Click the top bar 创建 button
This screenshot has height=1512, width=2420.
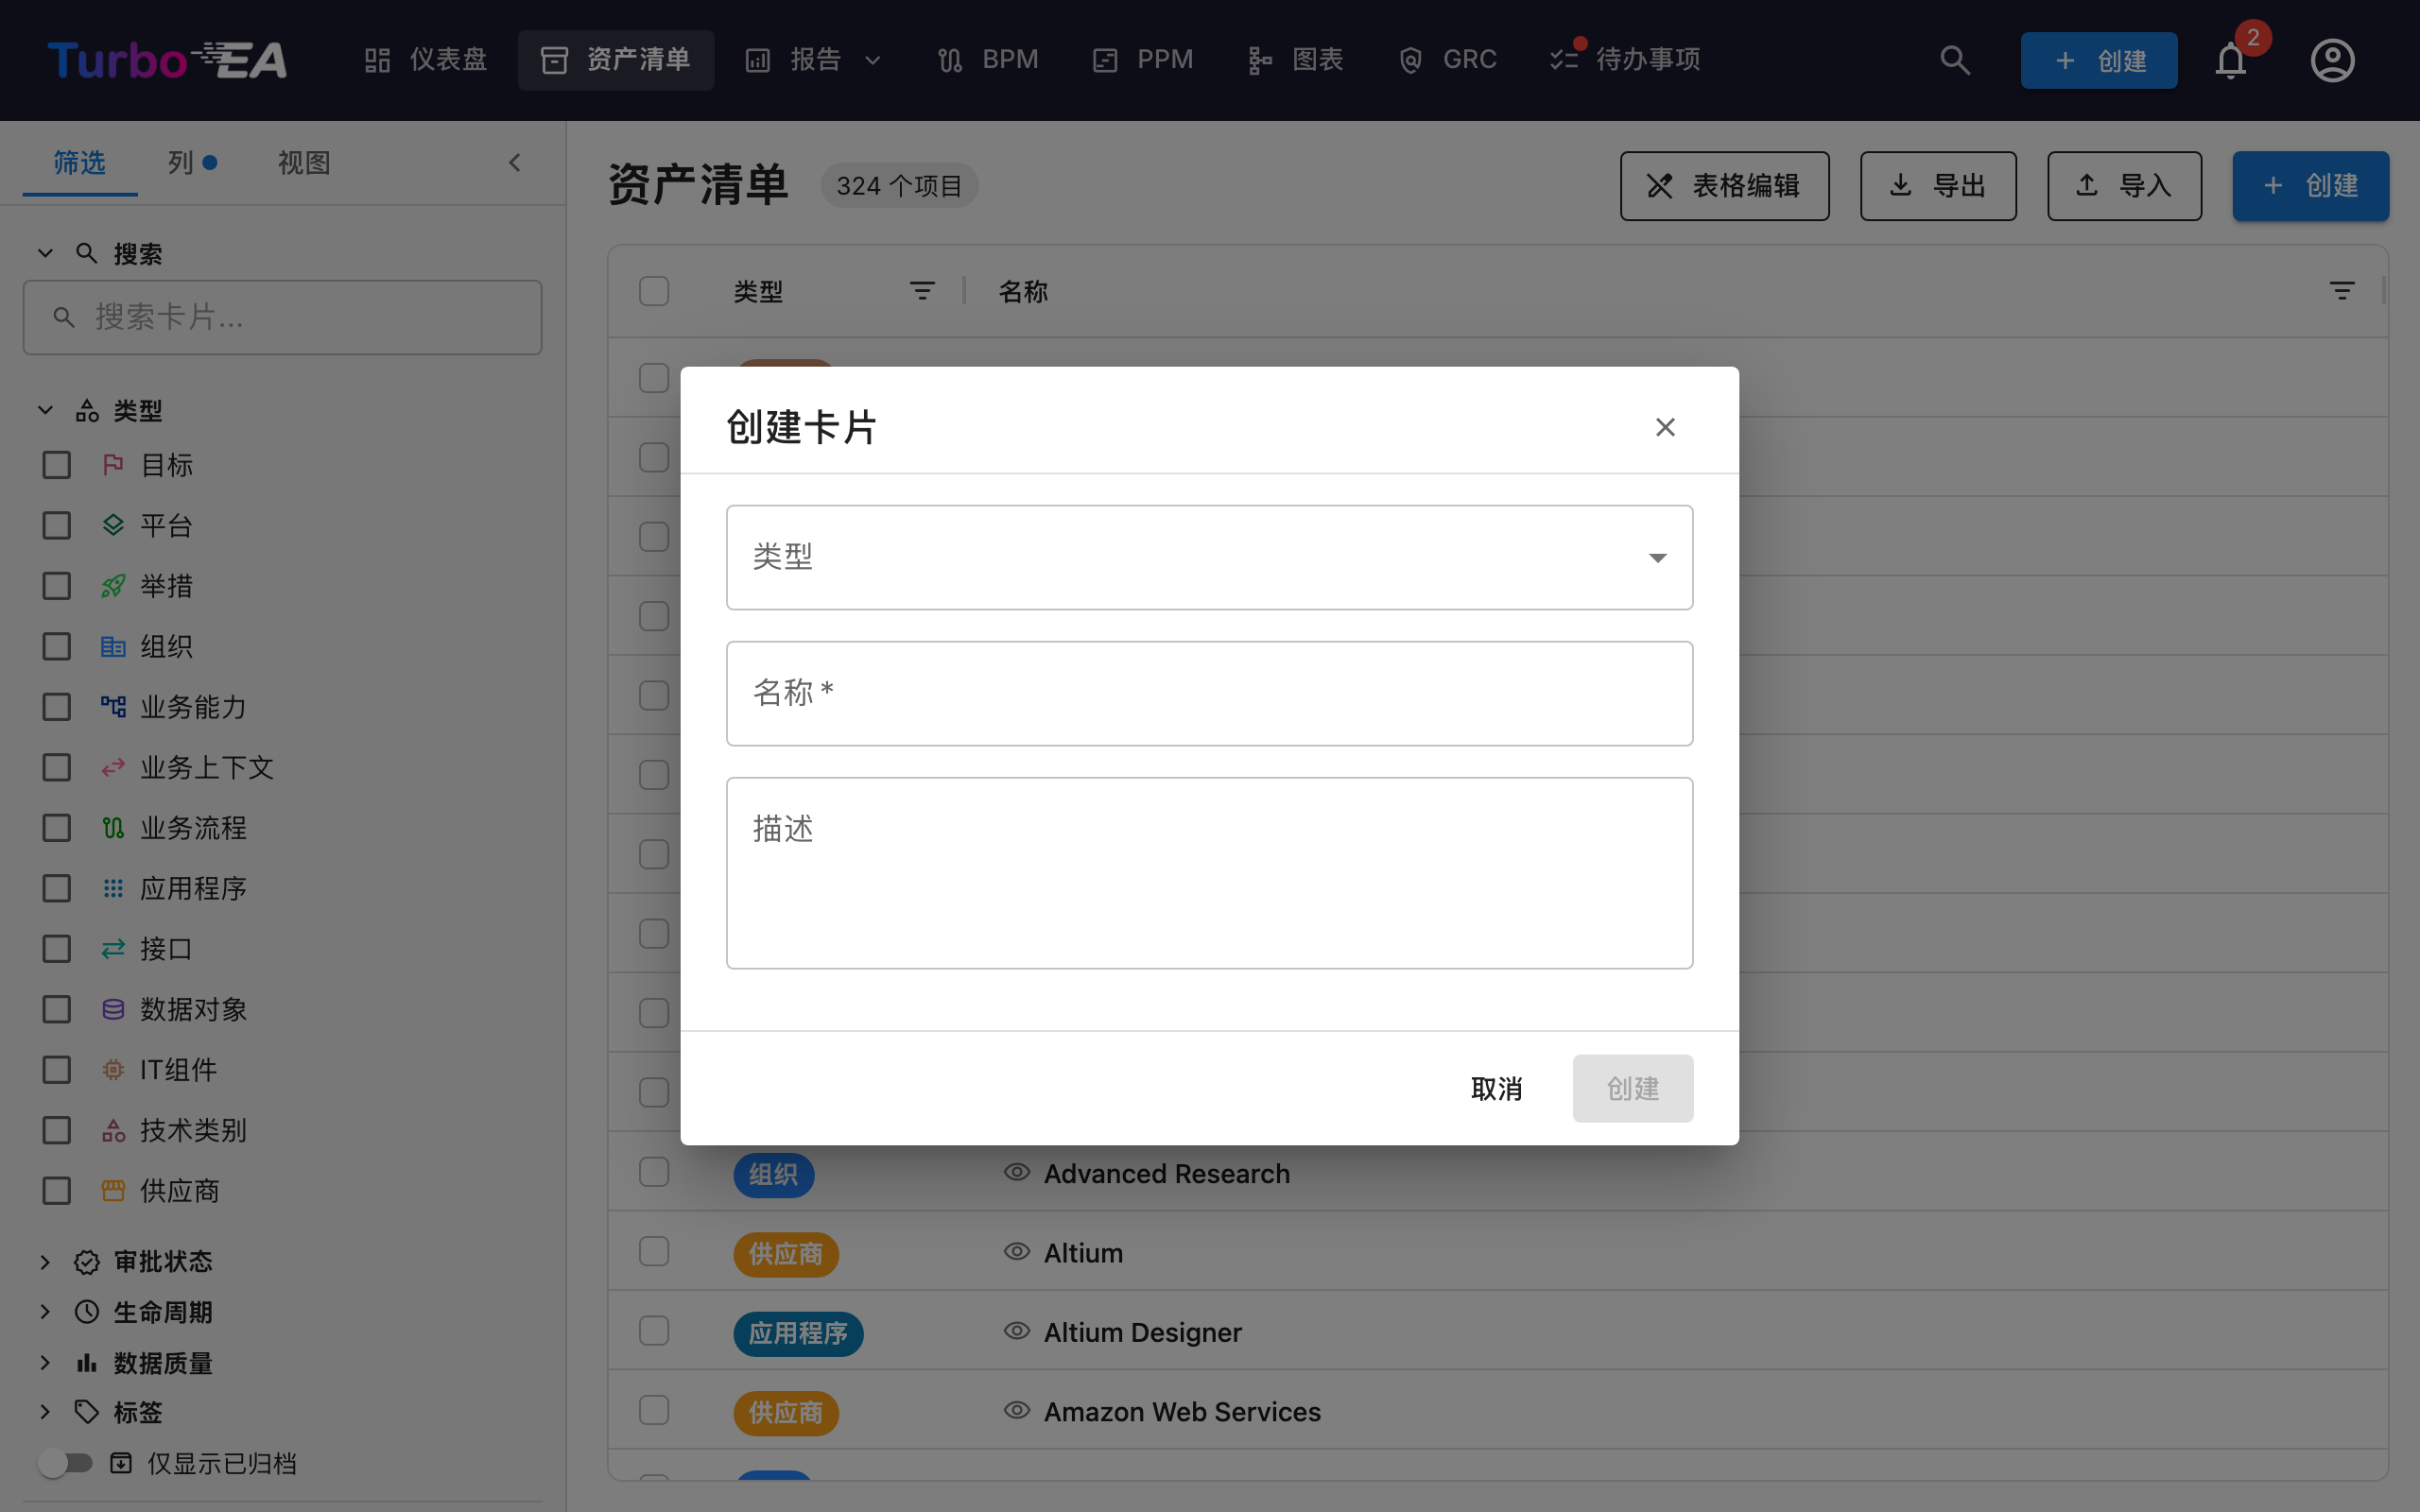click(x=2098, y=60)
